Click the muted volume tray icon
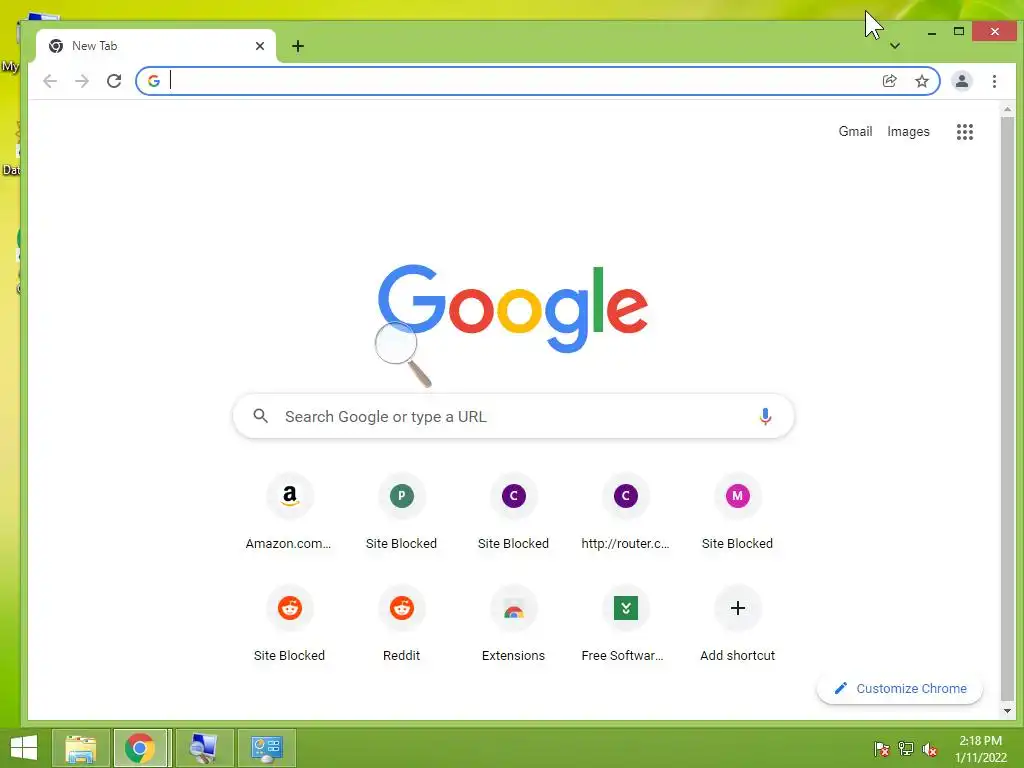This screenshot has width=1024, height=768. (930, 750)
